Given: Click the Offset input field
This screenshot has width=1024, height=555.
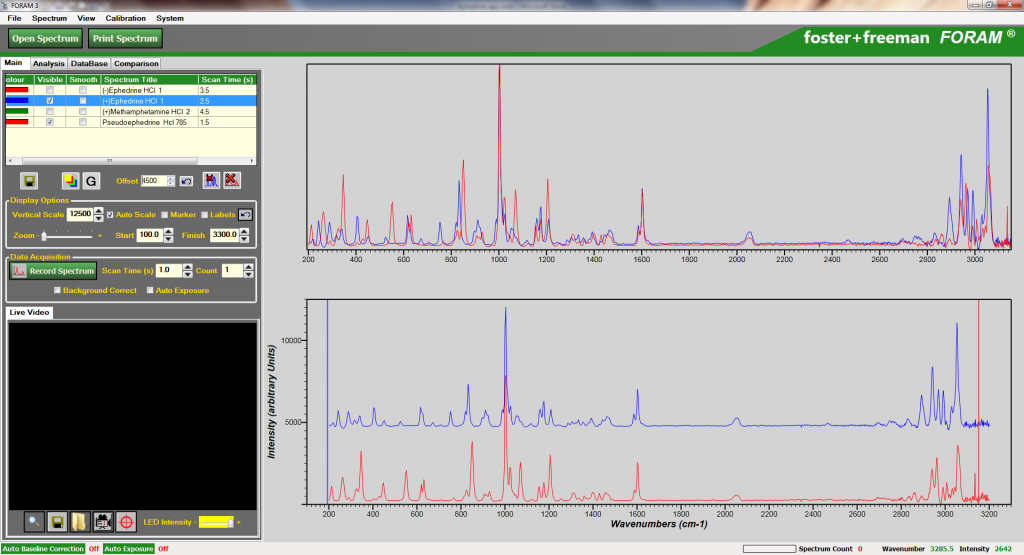Looking at the screenshot, I should click(154, 181).
